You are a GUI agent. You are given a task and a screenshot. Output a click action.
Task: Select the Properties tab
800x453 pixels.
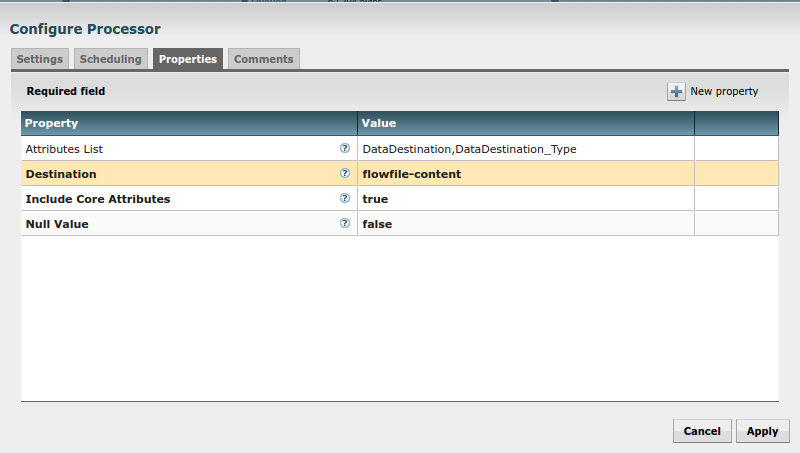click(x=188, y=59)
